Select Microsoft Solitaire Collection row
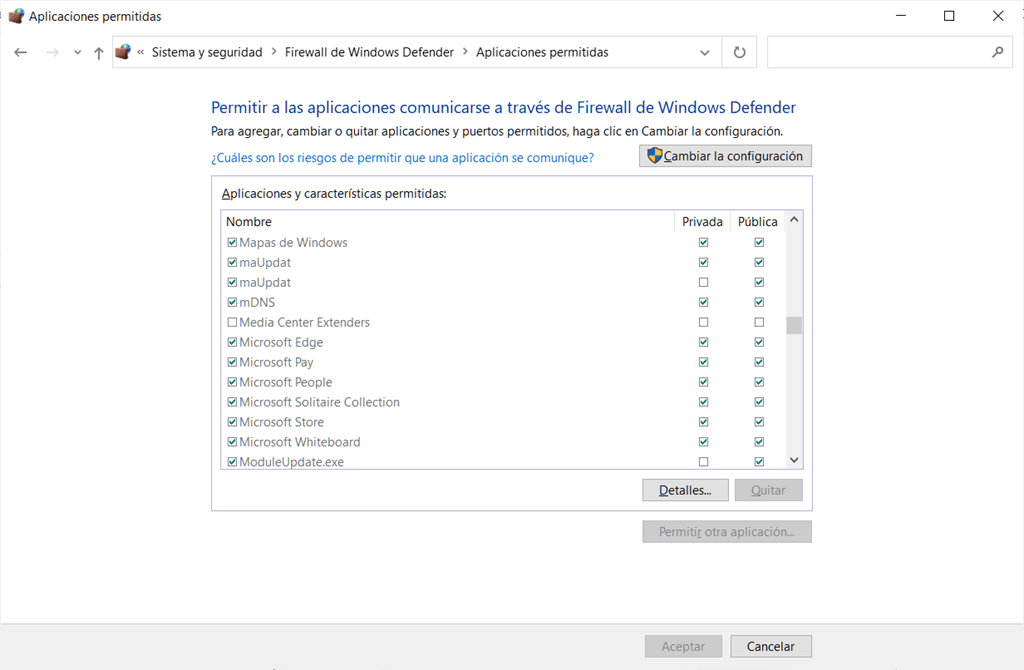The width and height of the screenshot is (1024, 670). pyautogui.click(x=504, y=402)
